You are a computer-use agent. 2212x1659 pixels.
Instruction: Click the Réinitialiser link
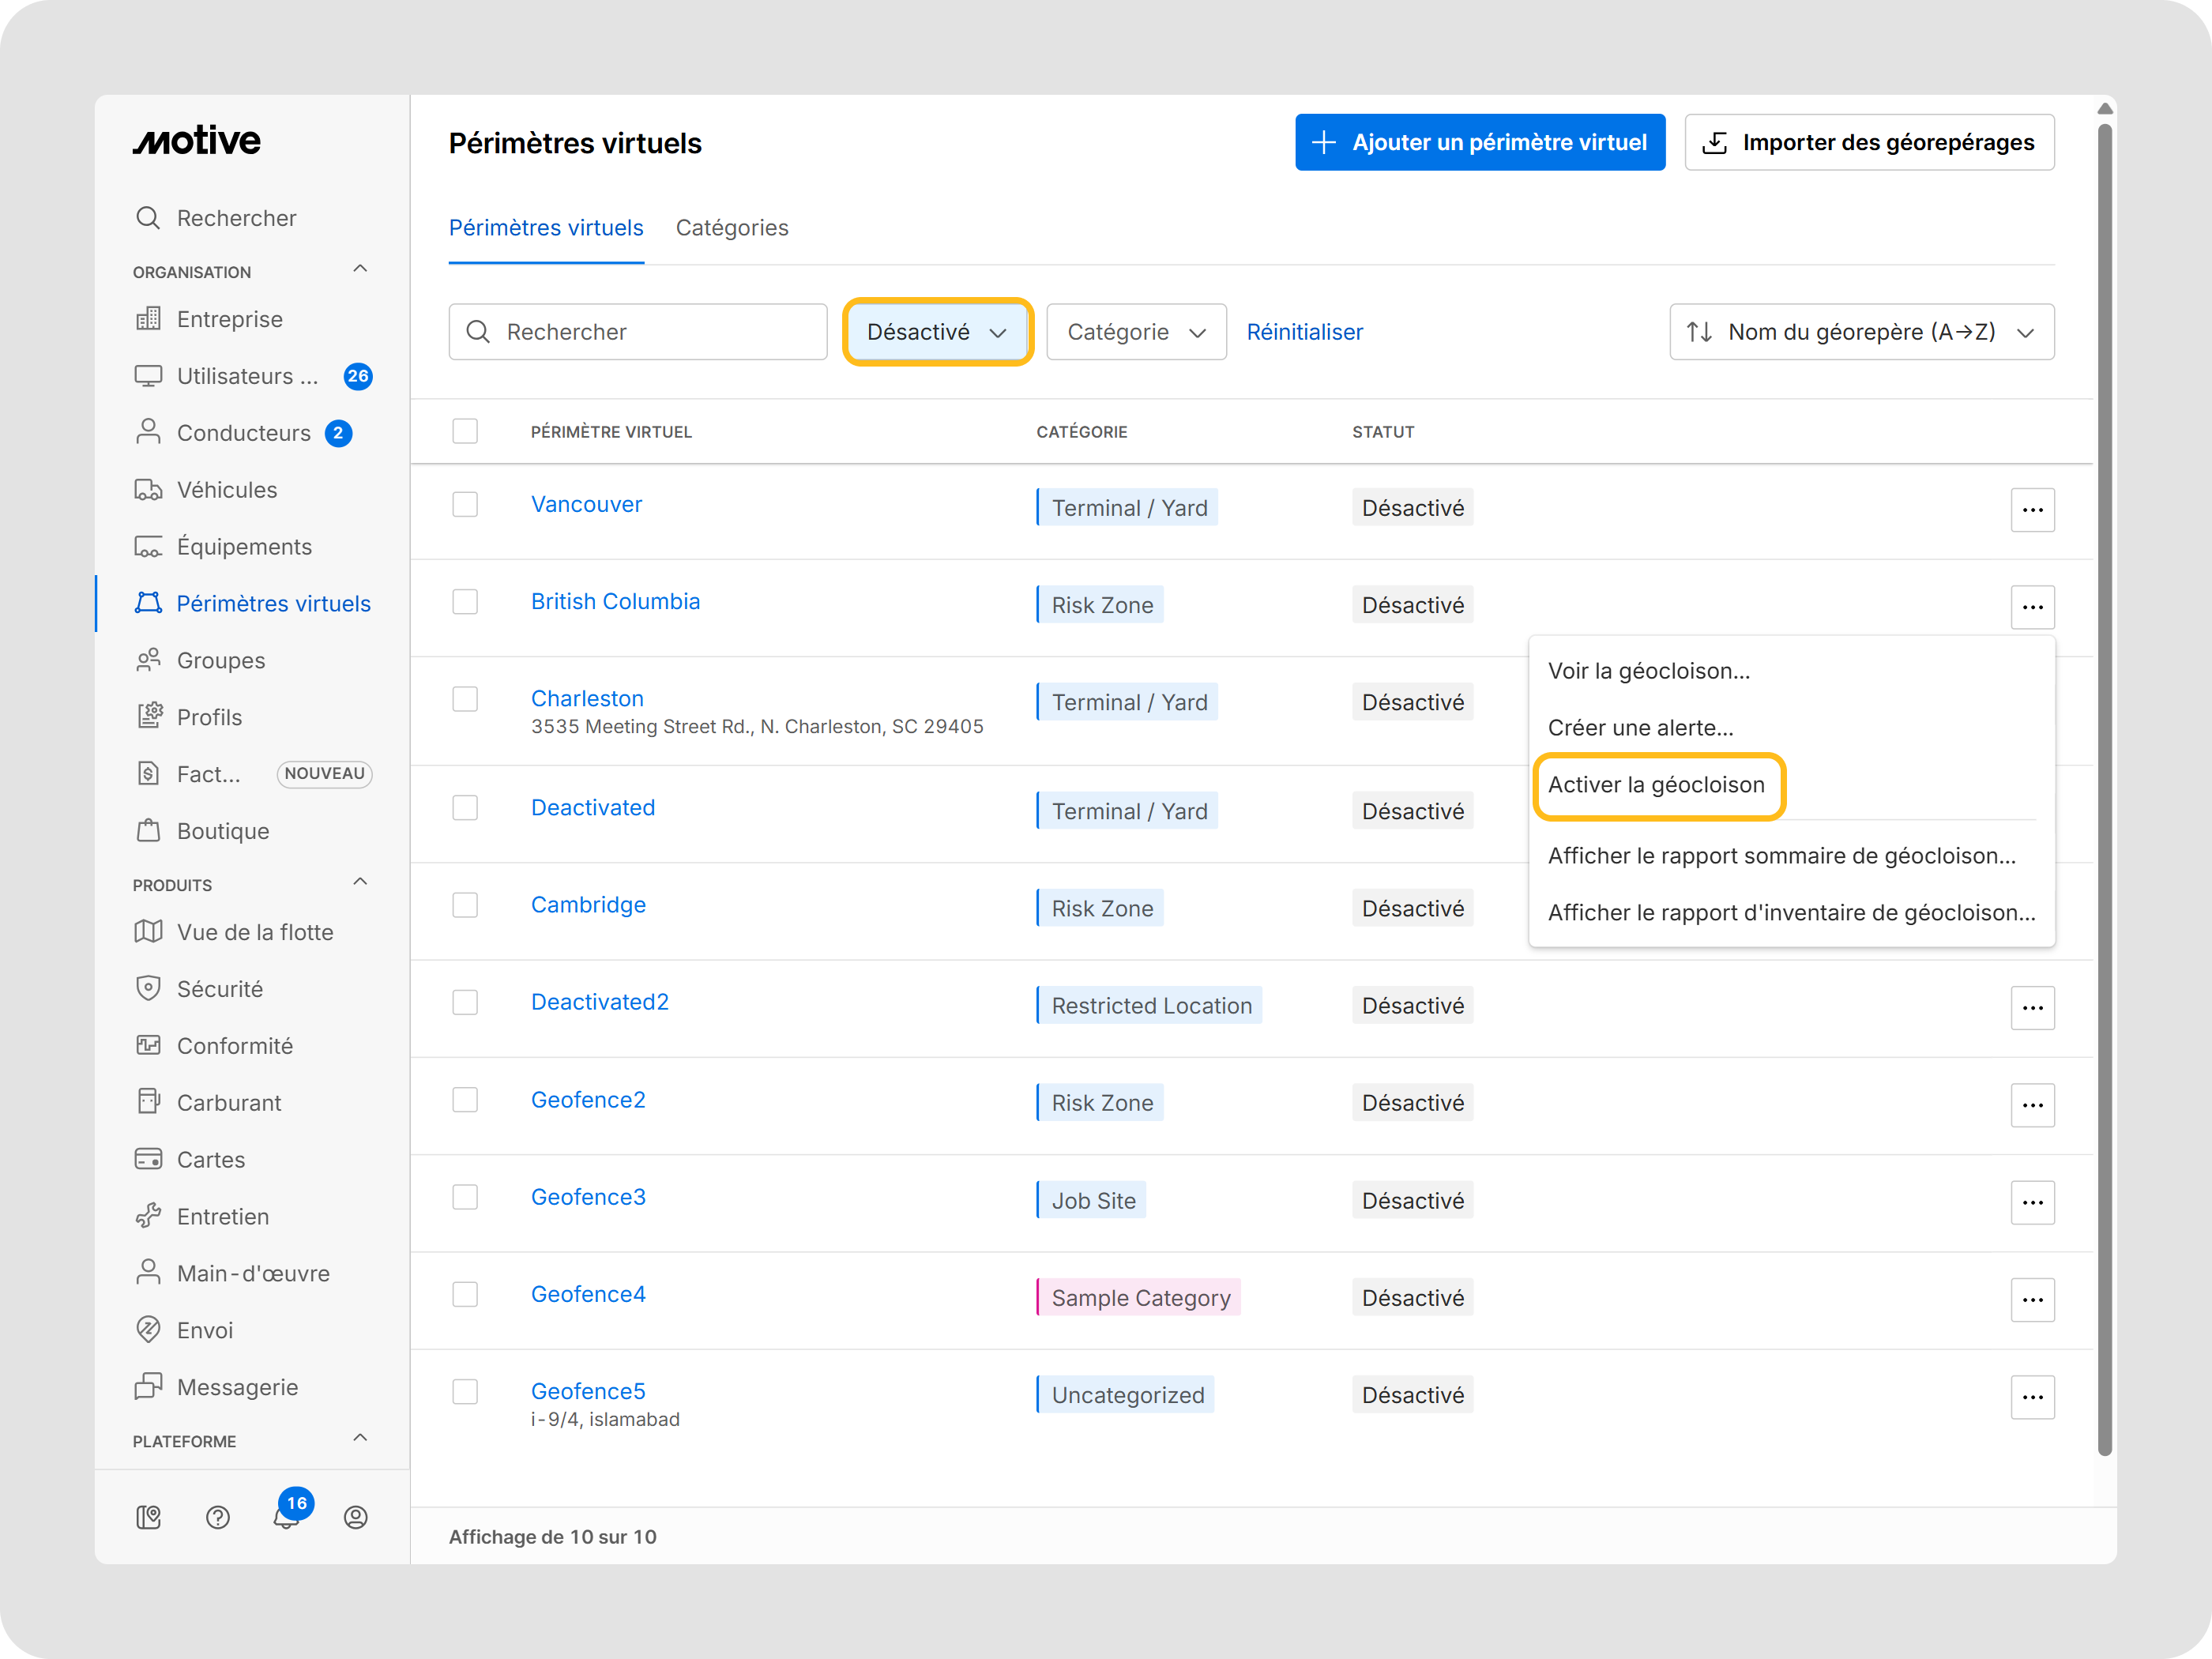[1304, 332]
